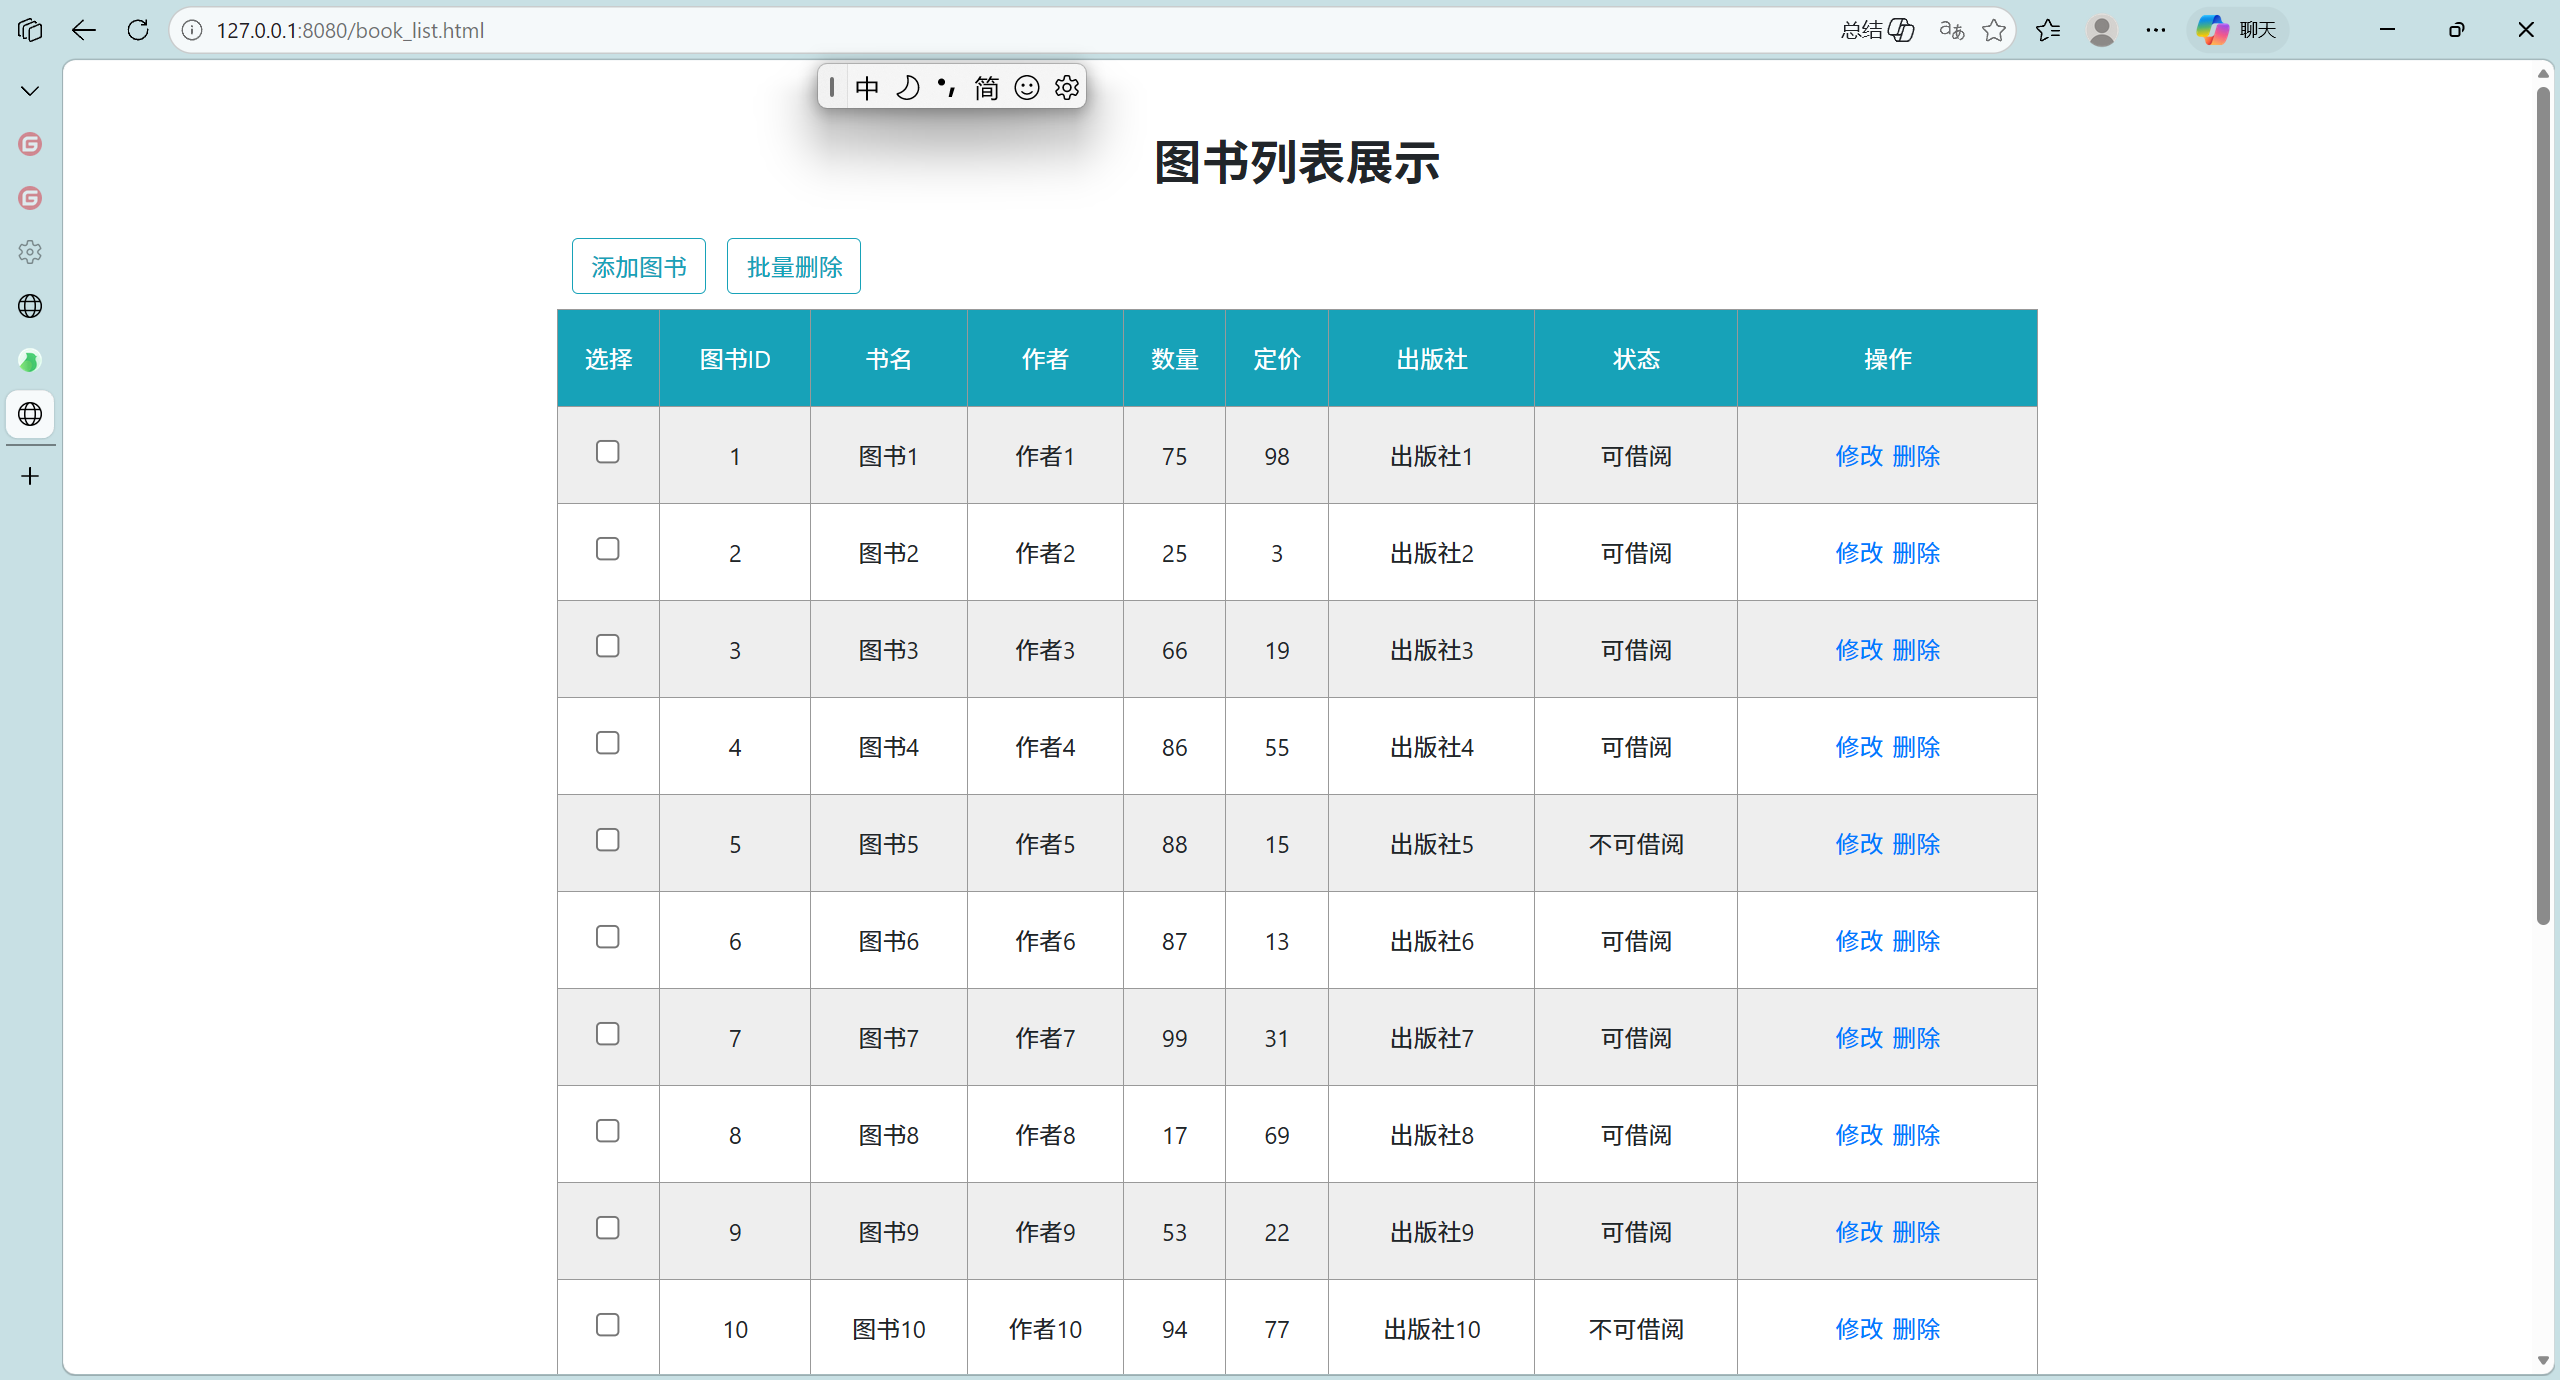
Task: Click the vertical page scrollbar thumb
Action: 2543,505
